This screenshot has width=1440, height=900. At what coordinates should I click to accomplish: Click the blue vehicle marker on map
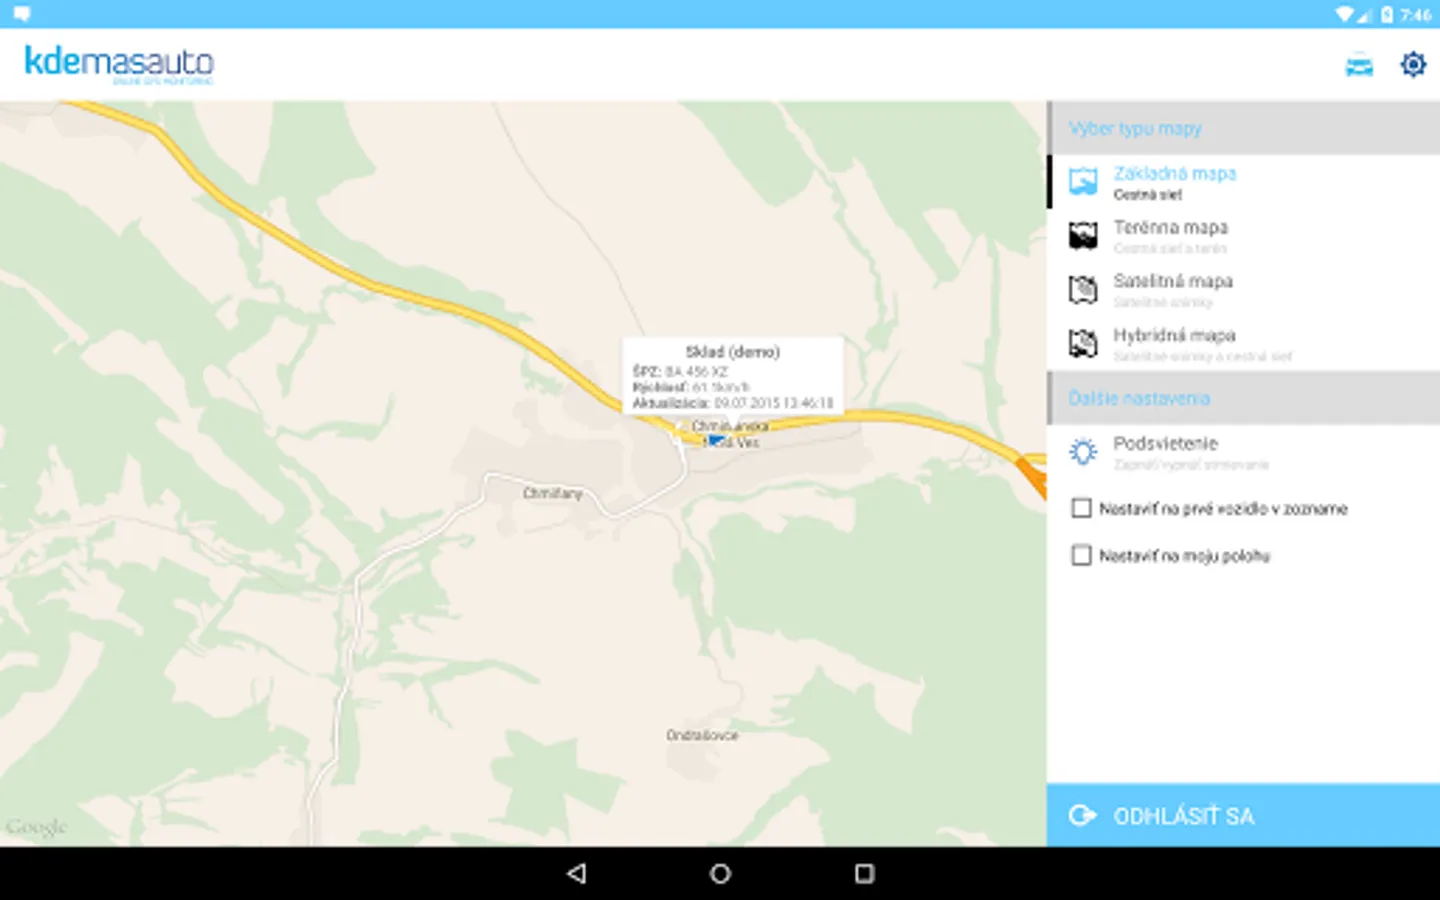click(x=716, y=440)
